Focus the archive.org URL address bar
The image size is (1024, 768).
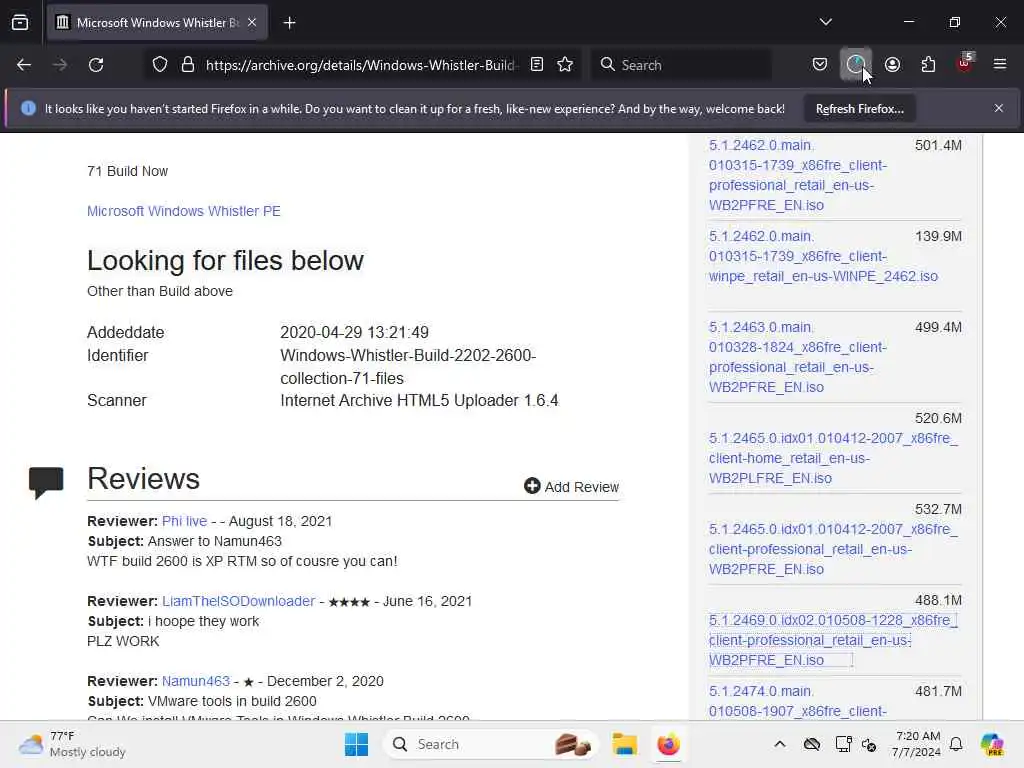361,65
